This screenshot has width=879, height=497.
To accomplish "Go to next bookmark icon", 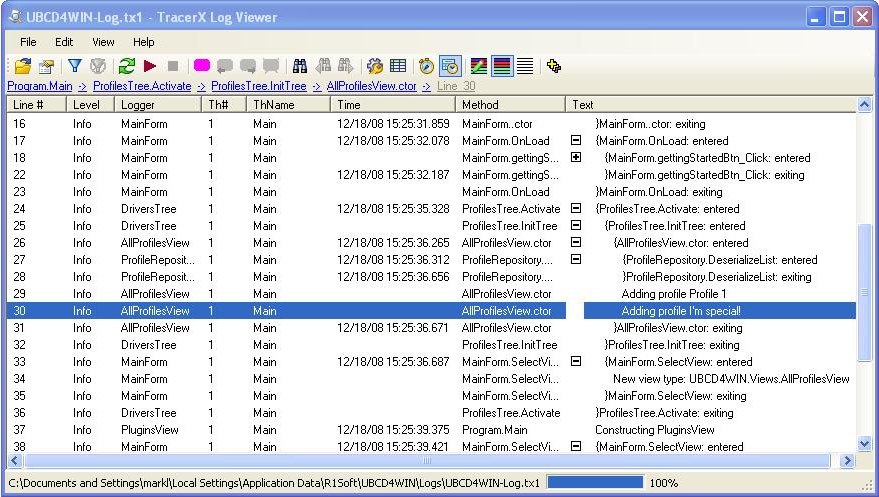I will tap(248, 66).
